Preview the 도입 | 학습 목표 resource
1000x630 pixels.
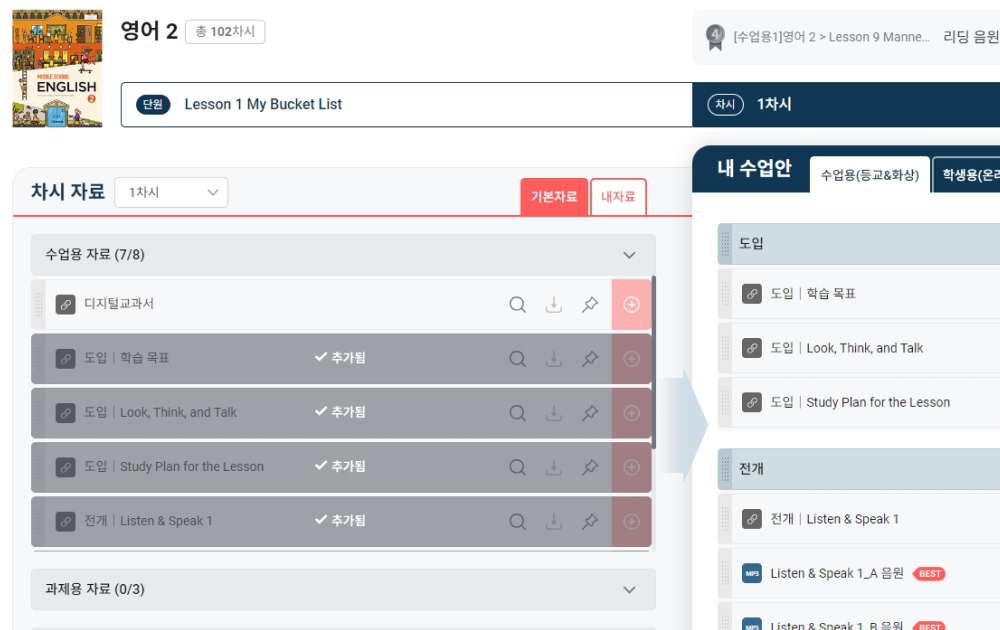[x=517, y=359]
